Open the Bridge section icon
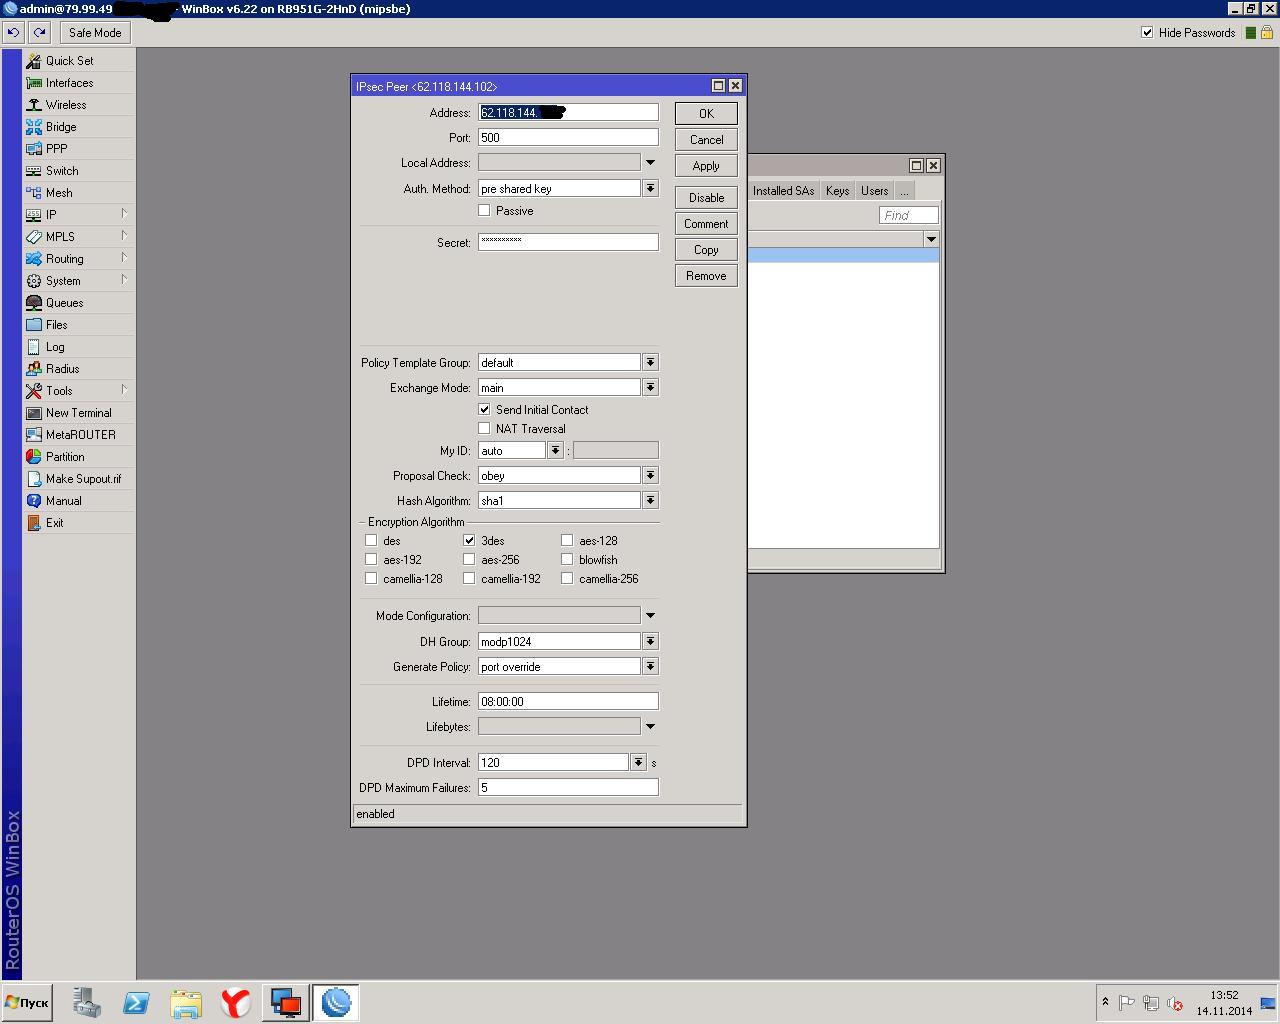 click(34, 127)
